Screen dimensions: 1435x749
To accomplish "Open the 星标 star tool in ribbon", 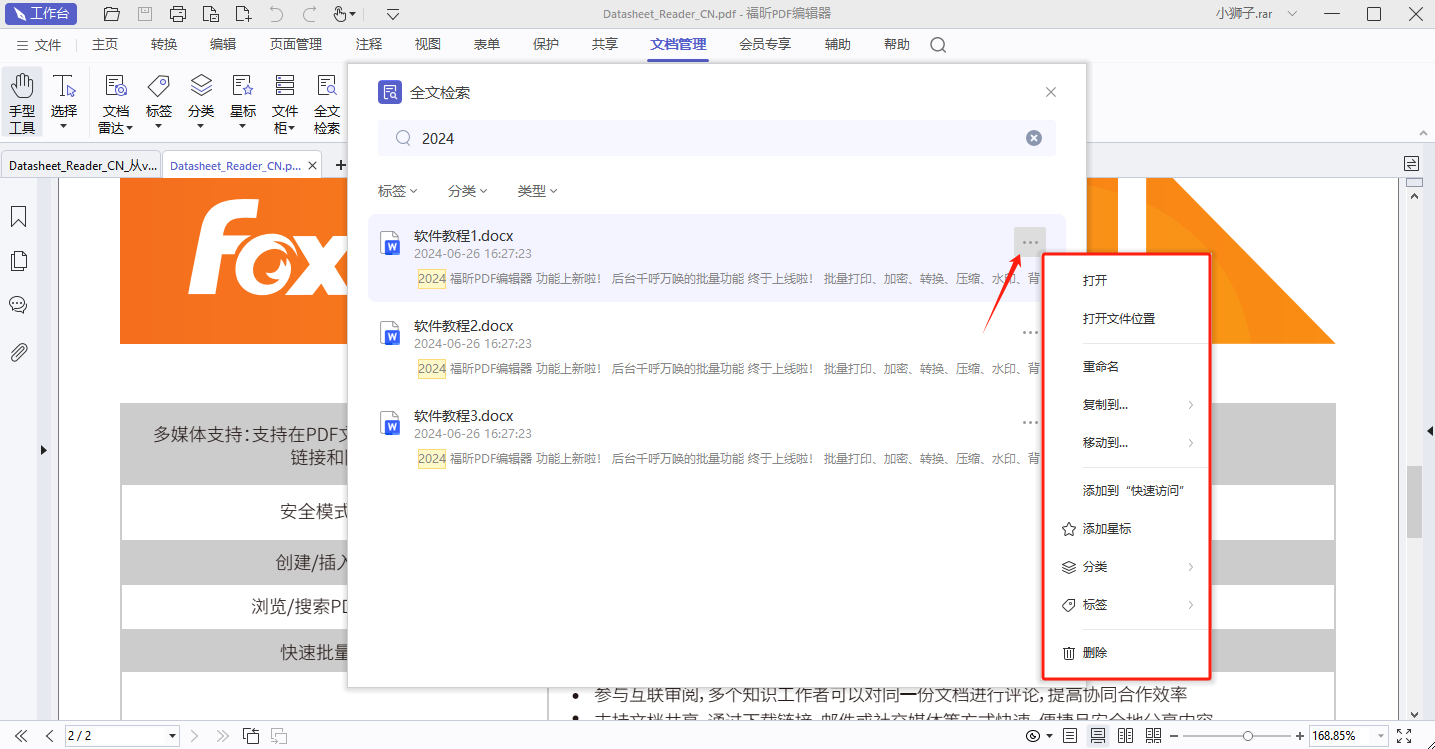I will 243,103.
